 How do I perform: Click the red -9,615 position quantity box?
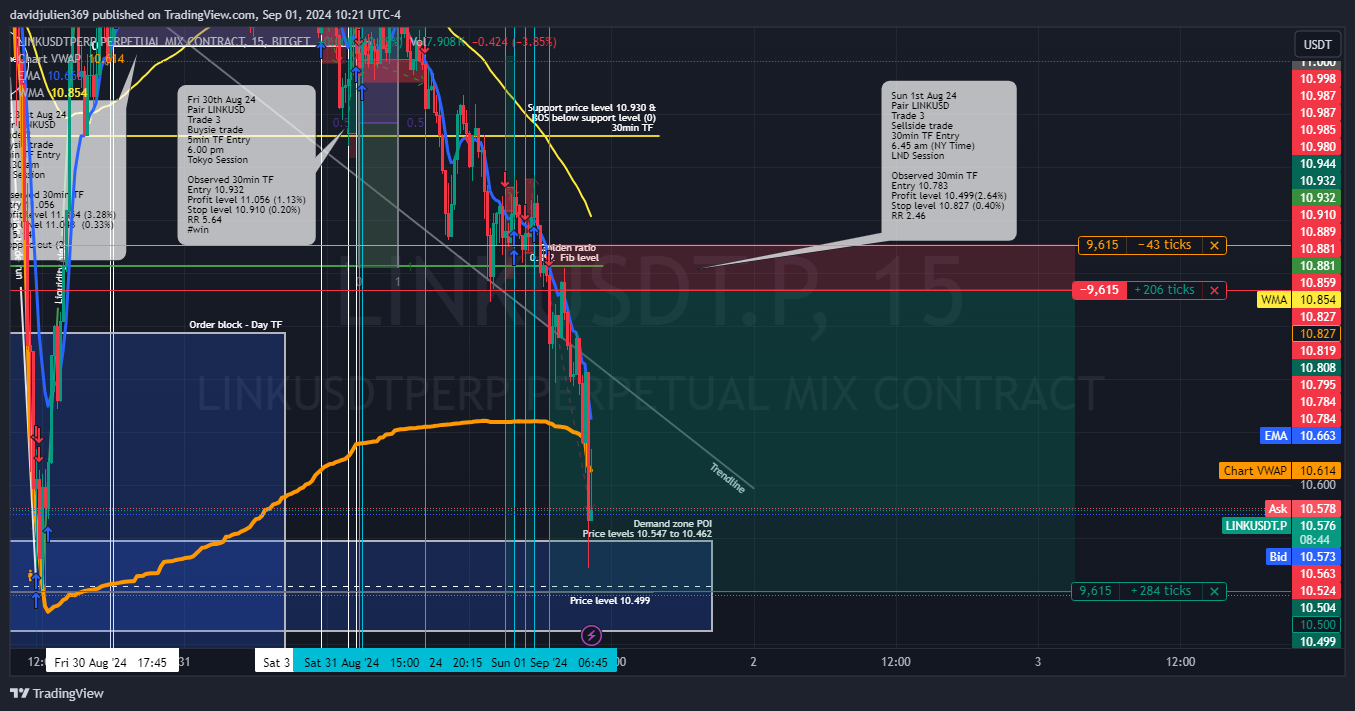click(1098, 290)
